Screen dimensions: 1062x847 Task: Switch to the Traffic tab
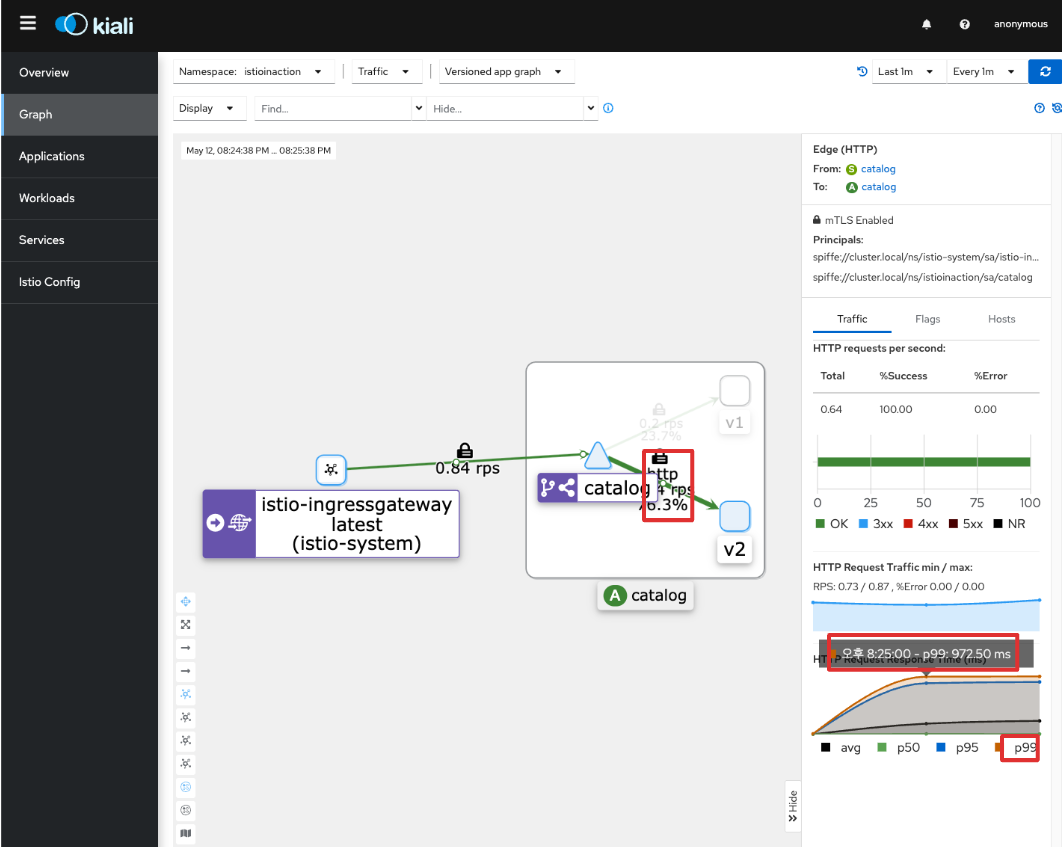(x=852, y=319)
